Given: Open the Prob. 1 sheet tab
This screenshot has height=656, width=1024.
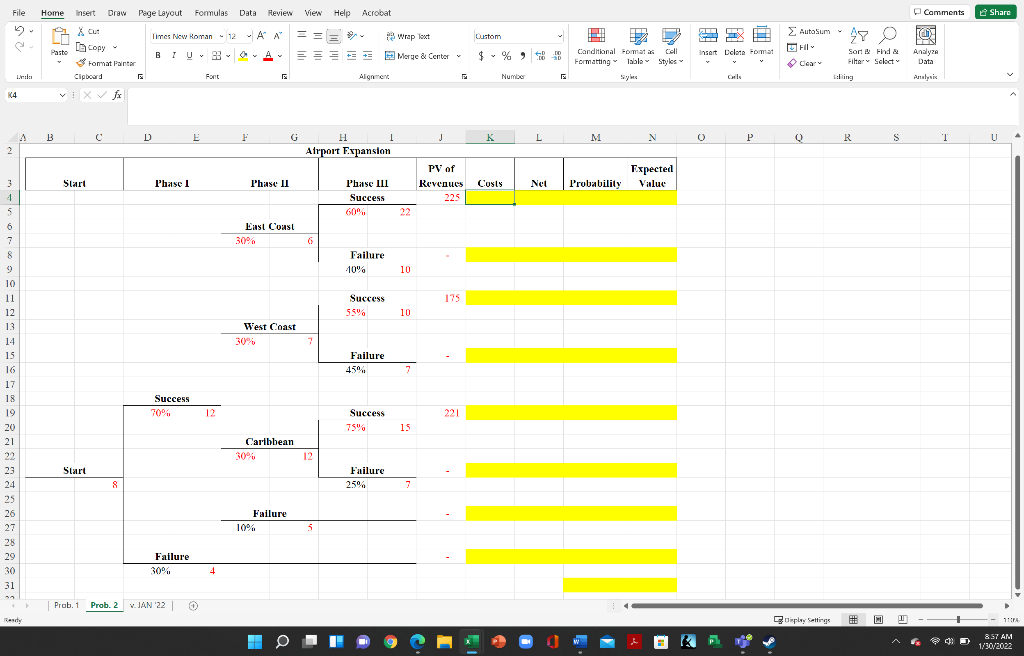Looking at the screenshot, I should click(x=65, y=605).
